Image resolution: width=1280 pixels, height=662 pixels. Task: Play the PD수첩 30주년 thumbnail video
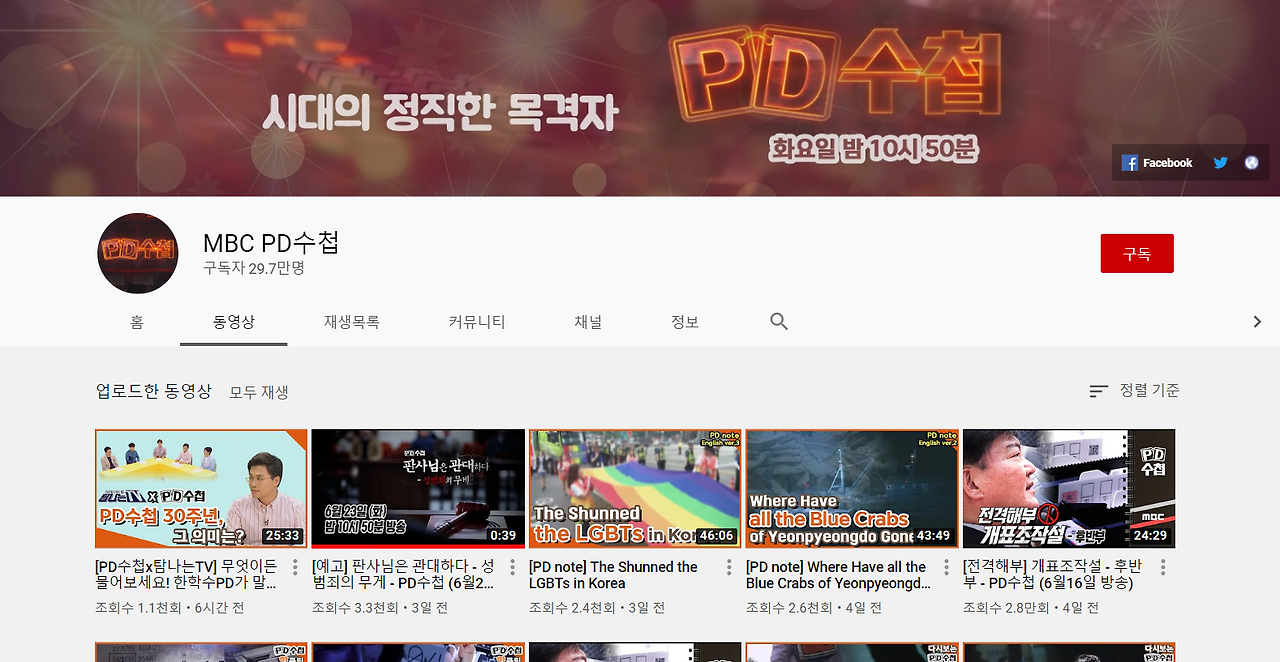coord(201,489)
